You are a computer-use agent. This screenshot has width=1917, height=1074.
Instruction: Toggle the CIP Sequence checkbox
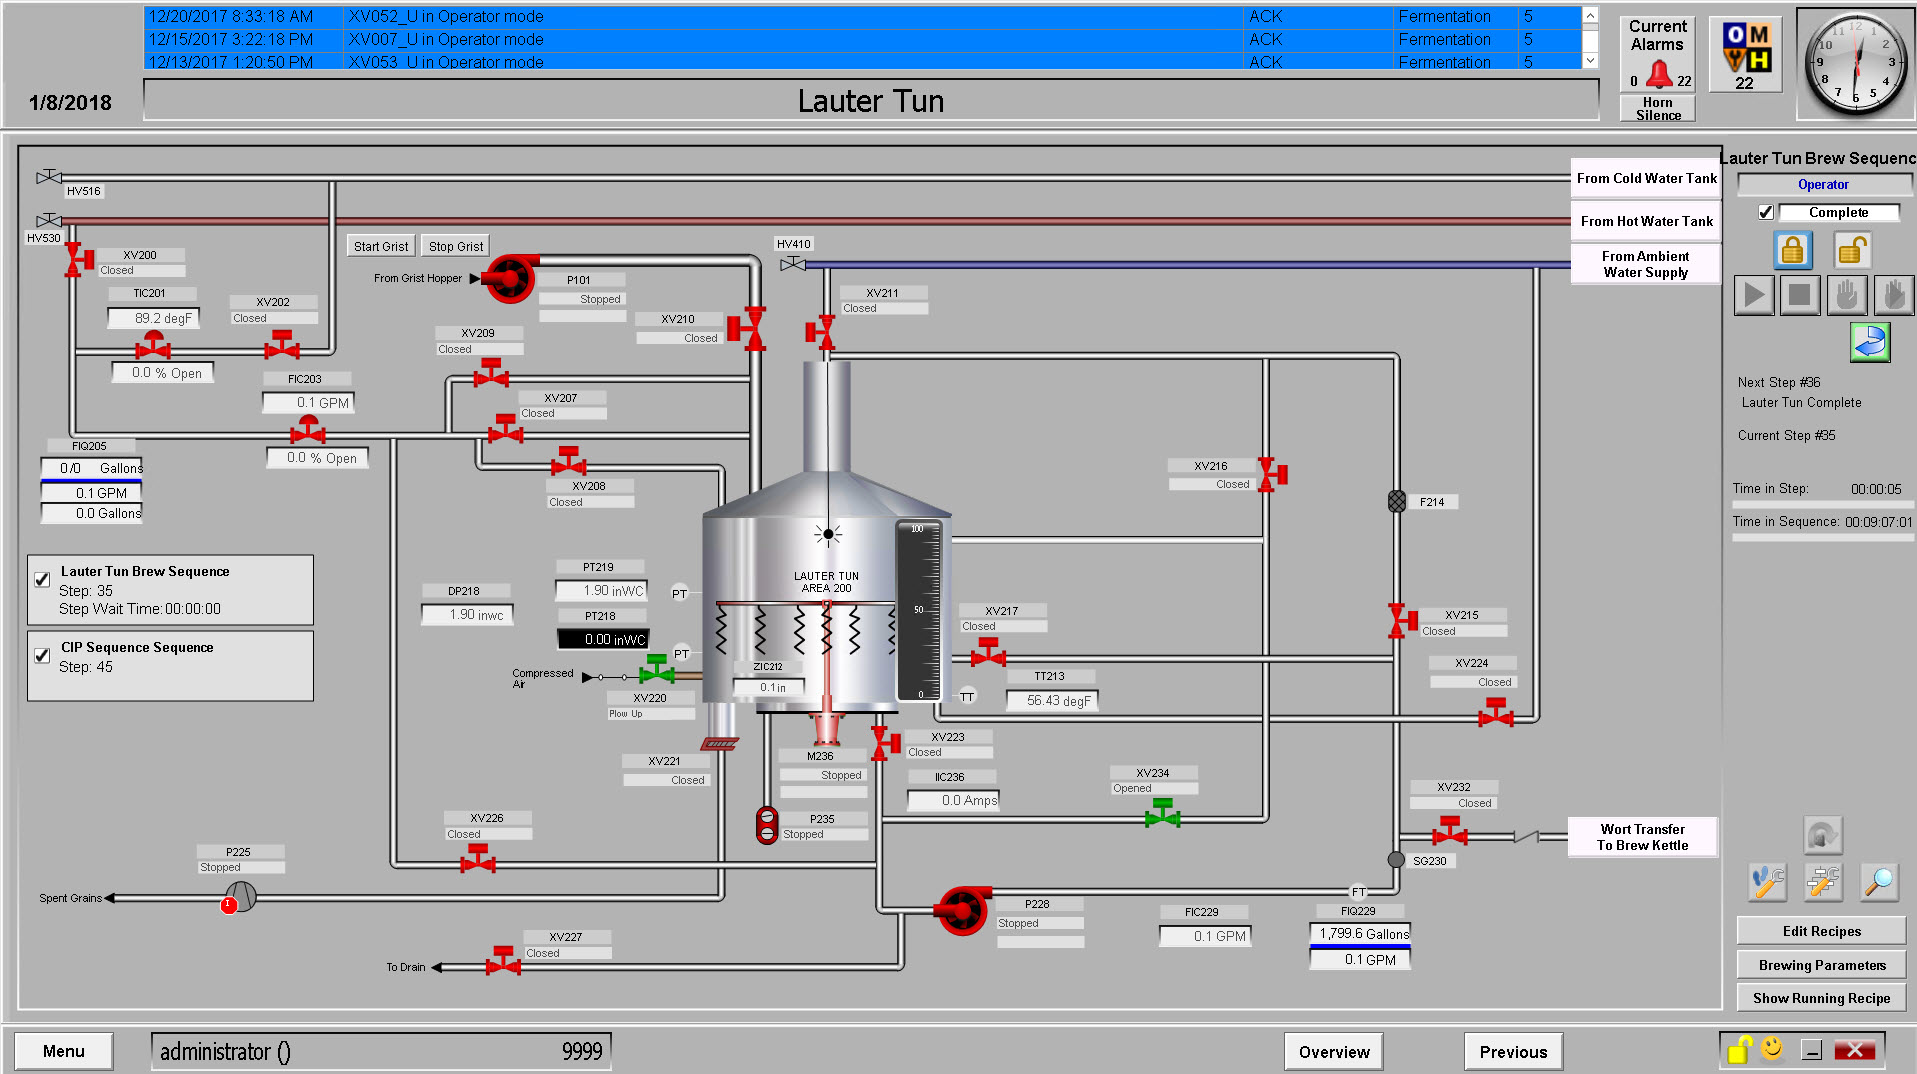42,655
